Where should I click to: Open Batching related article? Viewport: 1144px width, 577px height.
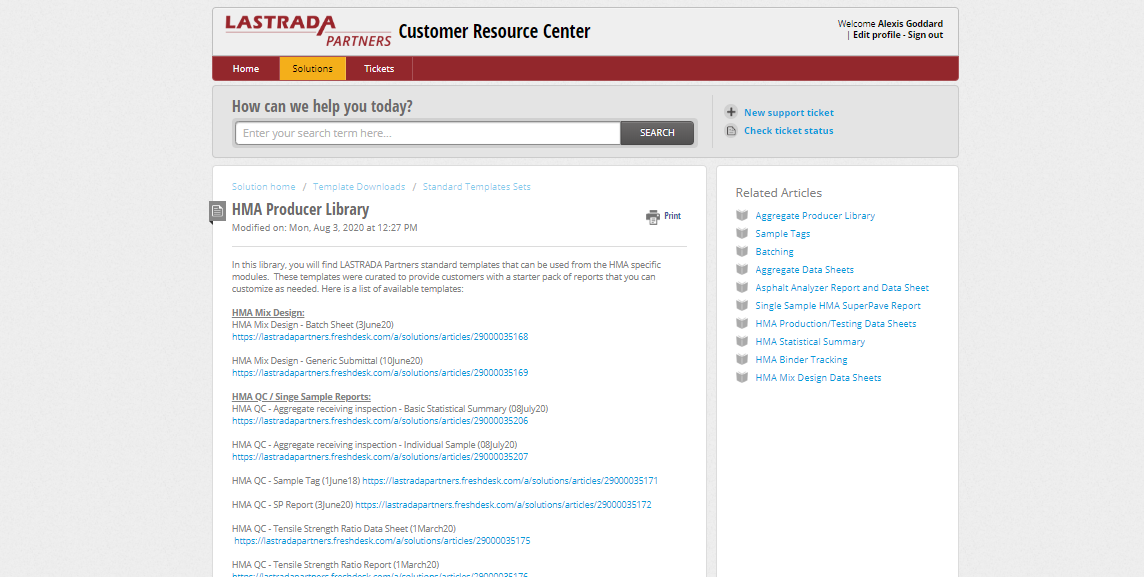pyautogui.click(x=774, y=252)
